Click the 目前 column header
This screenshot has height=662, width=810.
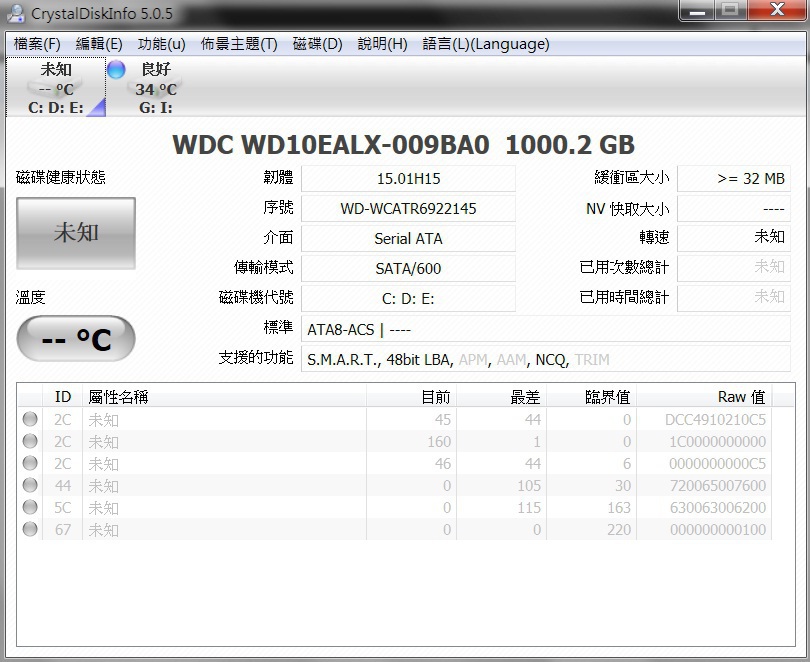tap(411, 397)
